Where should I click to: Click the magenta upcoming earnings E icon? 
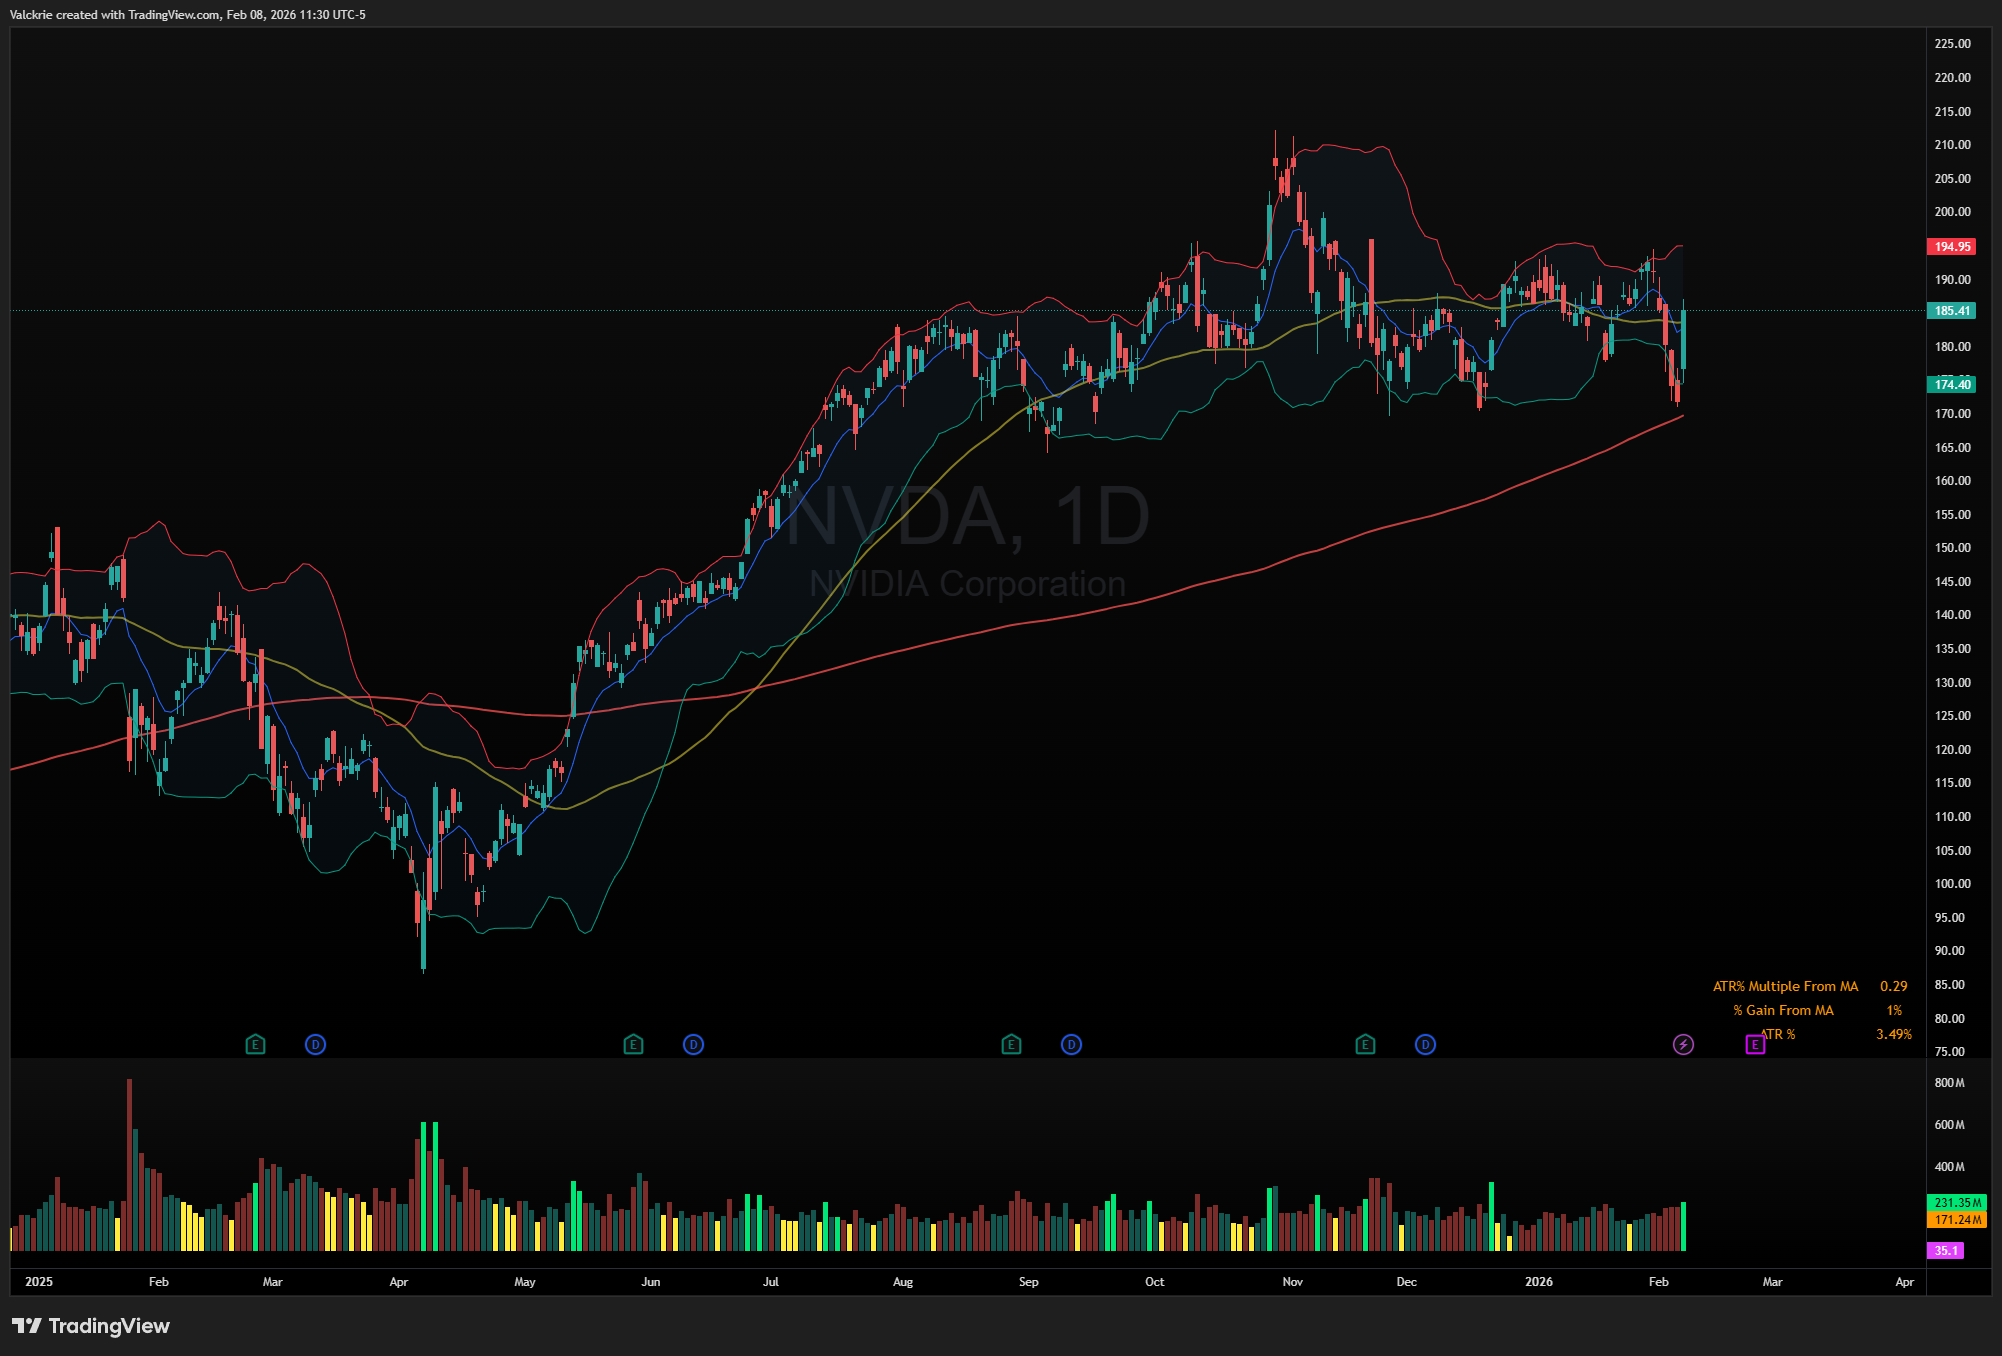[1755, 1045]
